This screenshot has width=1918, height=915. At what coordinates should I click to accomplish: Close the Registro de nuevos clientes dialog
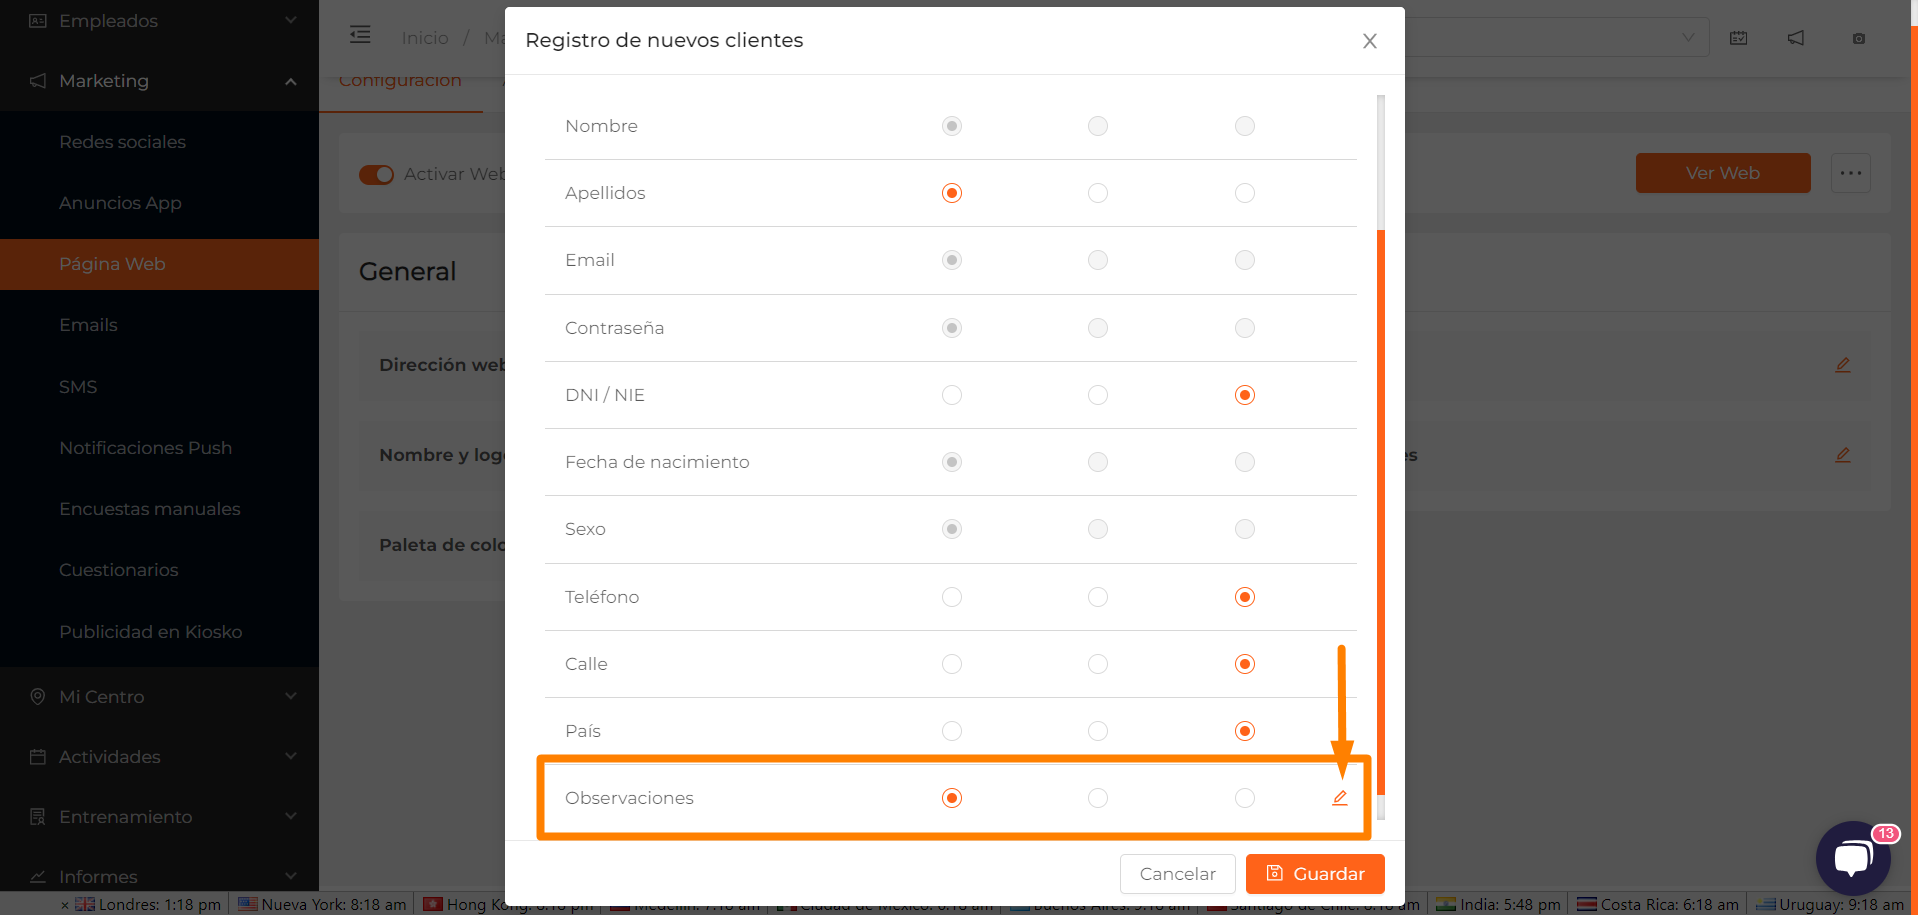coord(1370,41)
